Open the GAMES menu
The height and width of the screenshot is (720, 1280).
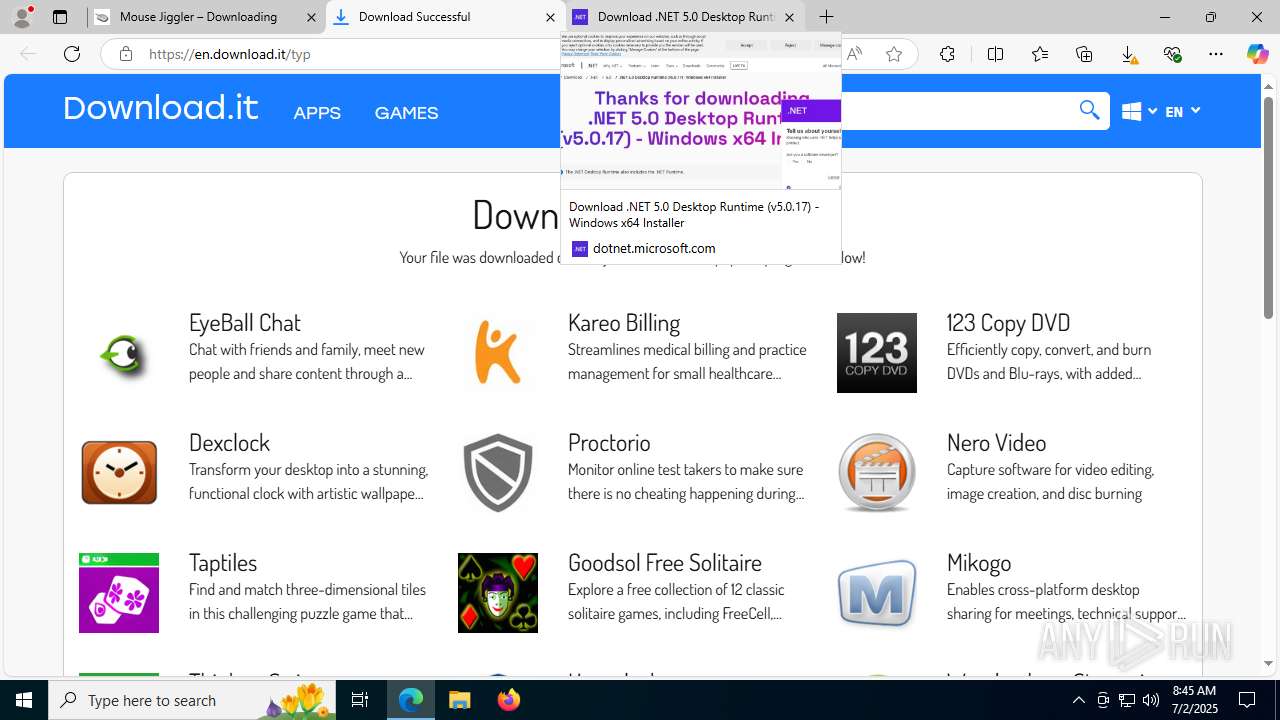coord(406,113)
